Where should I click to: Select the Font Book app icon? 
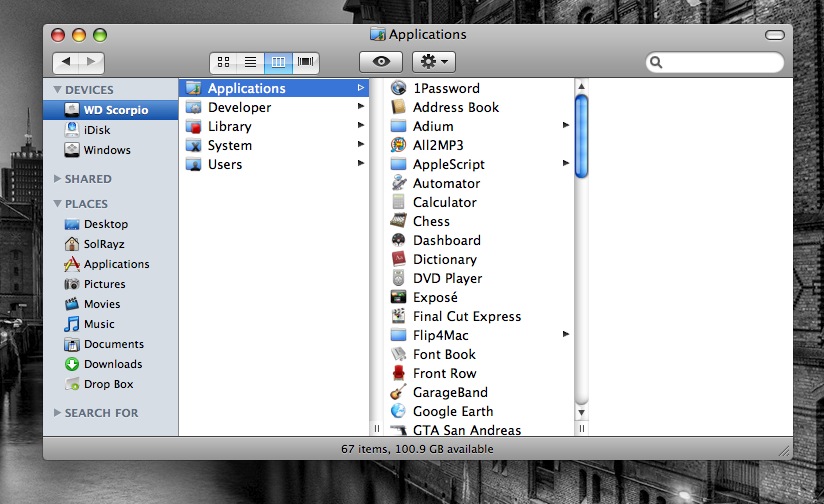click(x=398, y=354)
